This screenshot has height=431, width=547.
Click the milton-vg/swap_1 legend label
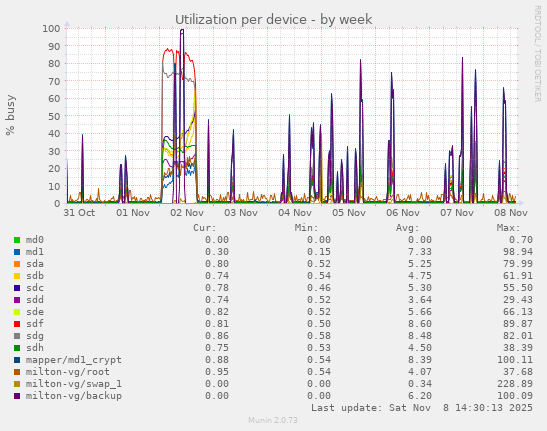[74, 384]
